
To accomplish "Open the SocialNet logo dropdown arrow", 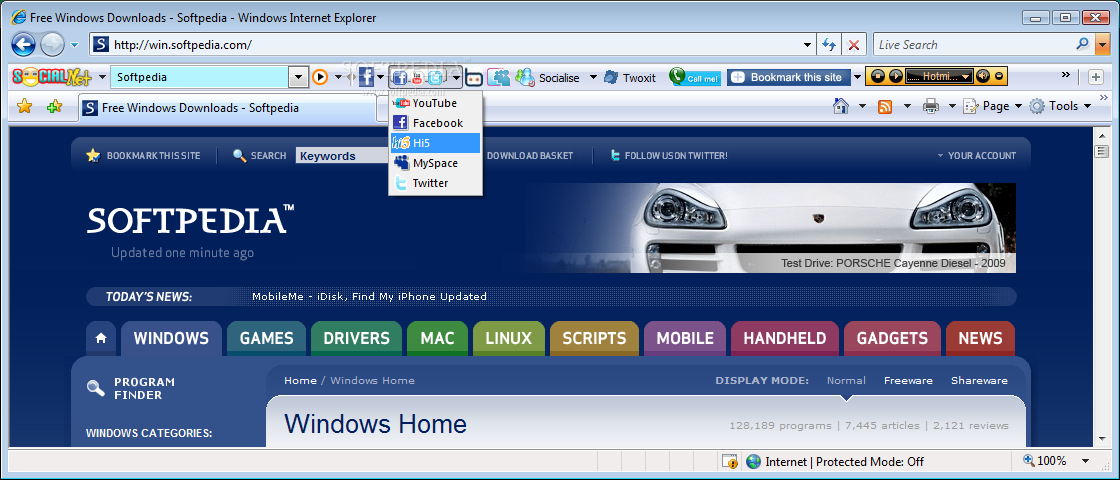I will point(102,77).
